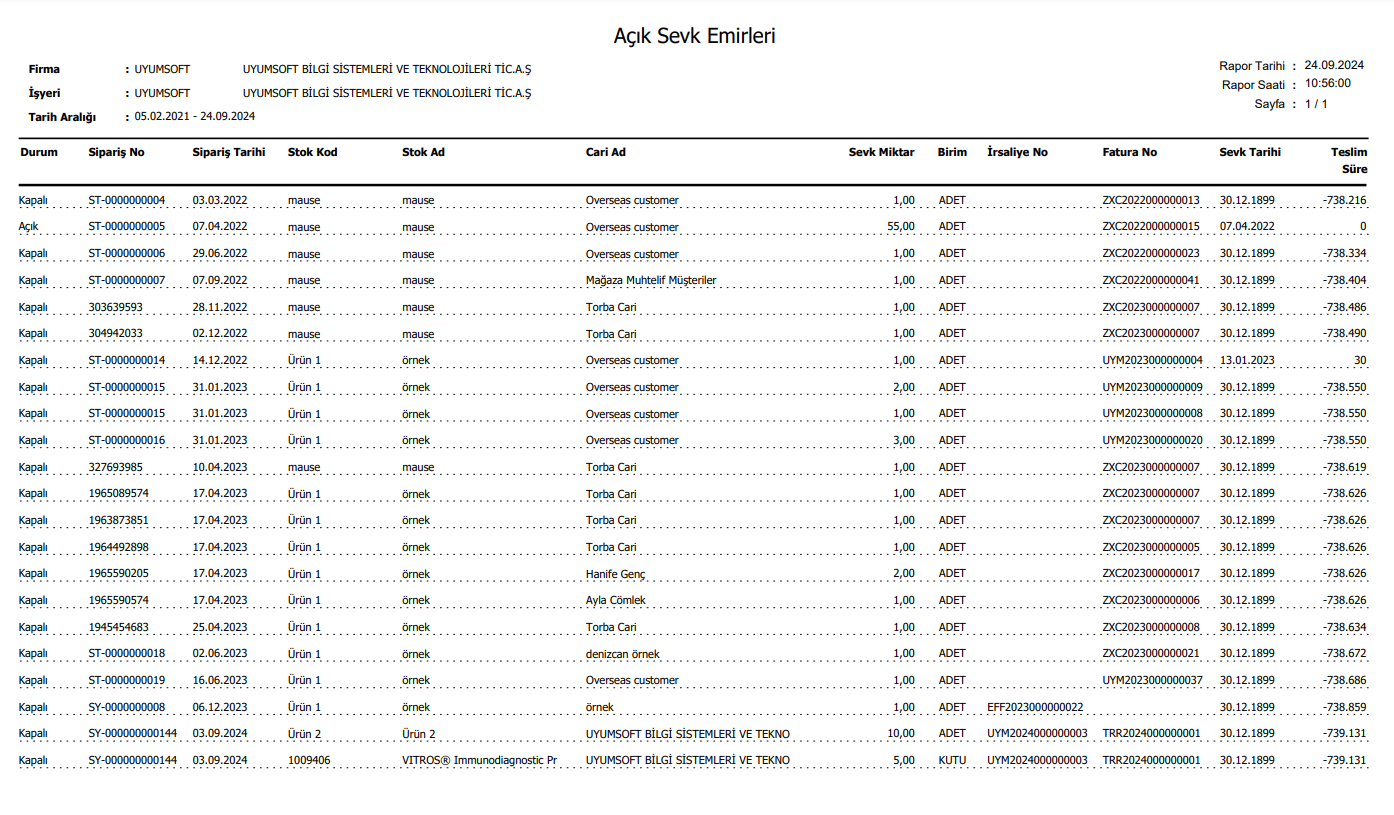Select the Durum column header
Viewport: 1394px width, 815px height.
pos(38,152)
